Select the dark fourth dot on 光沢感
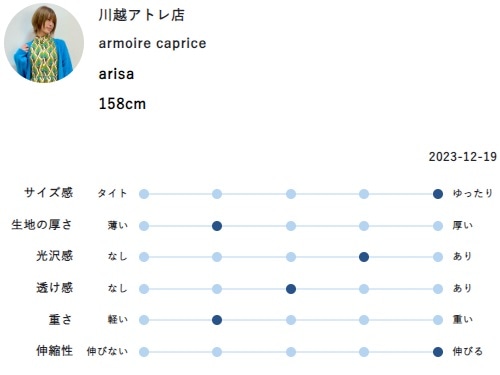 [364, 257]
